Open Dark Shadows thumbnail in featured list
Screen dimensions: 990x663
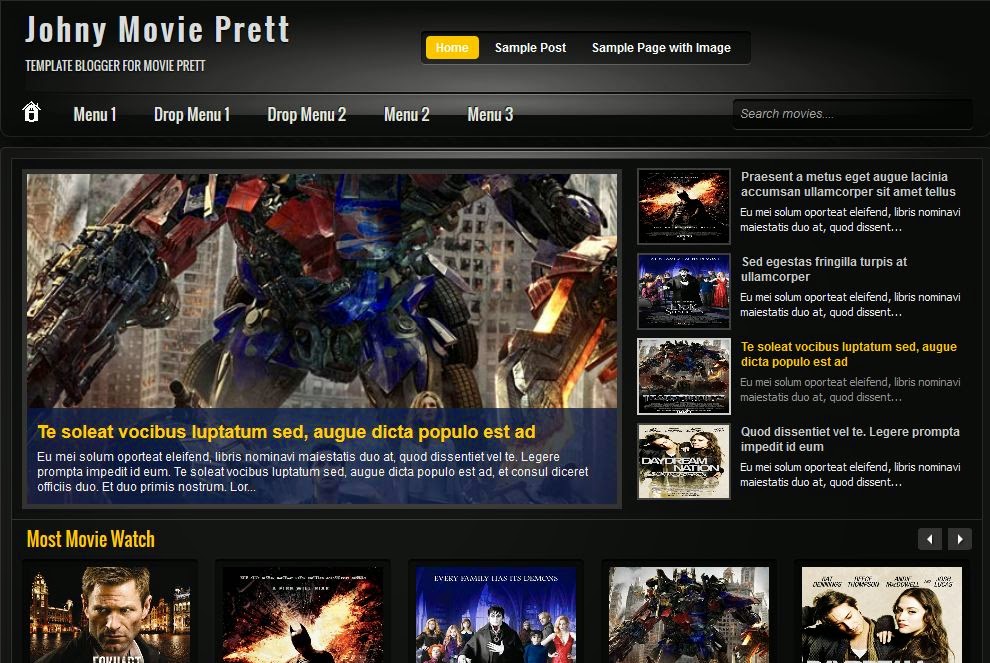(x=684, y=291)
